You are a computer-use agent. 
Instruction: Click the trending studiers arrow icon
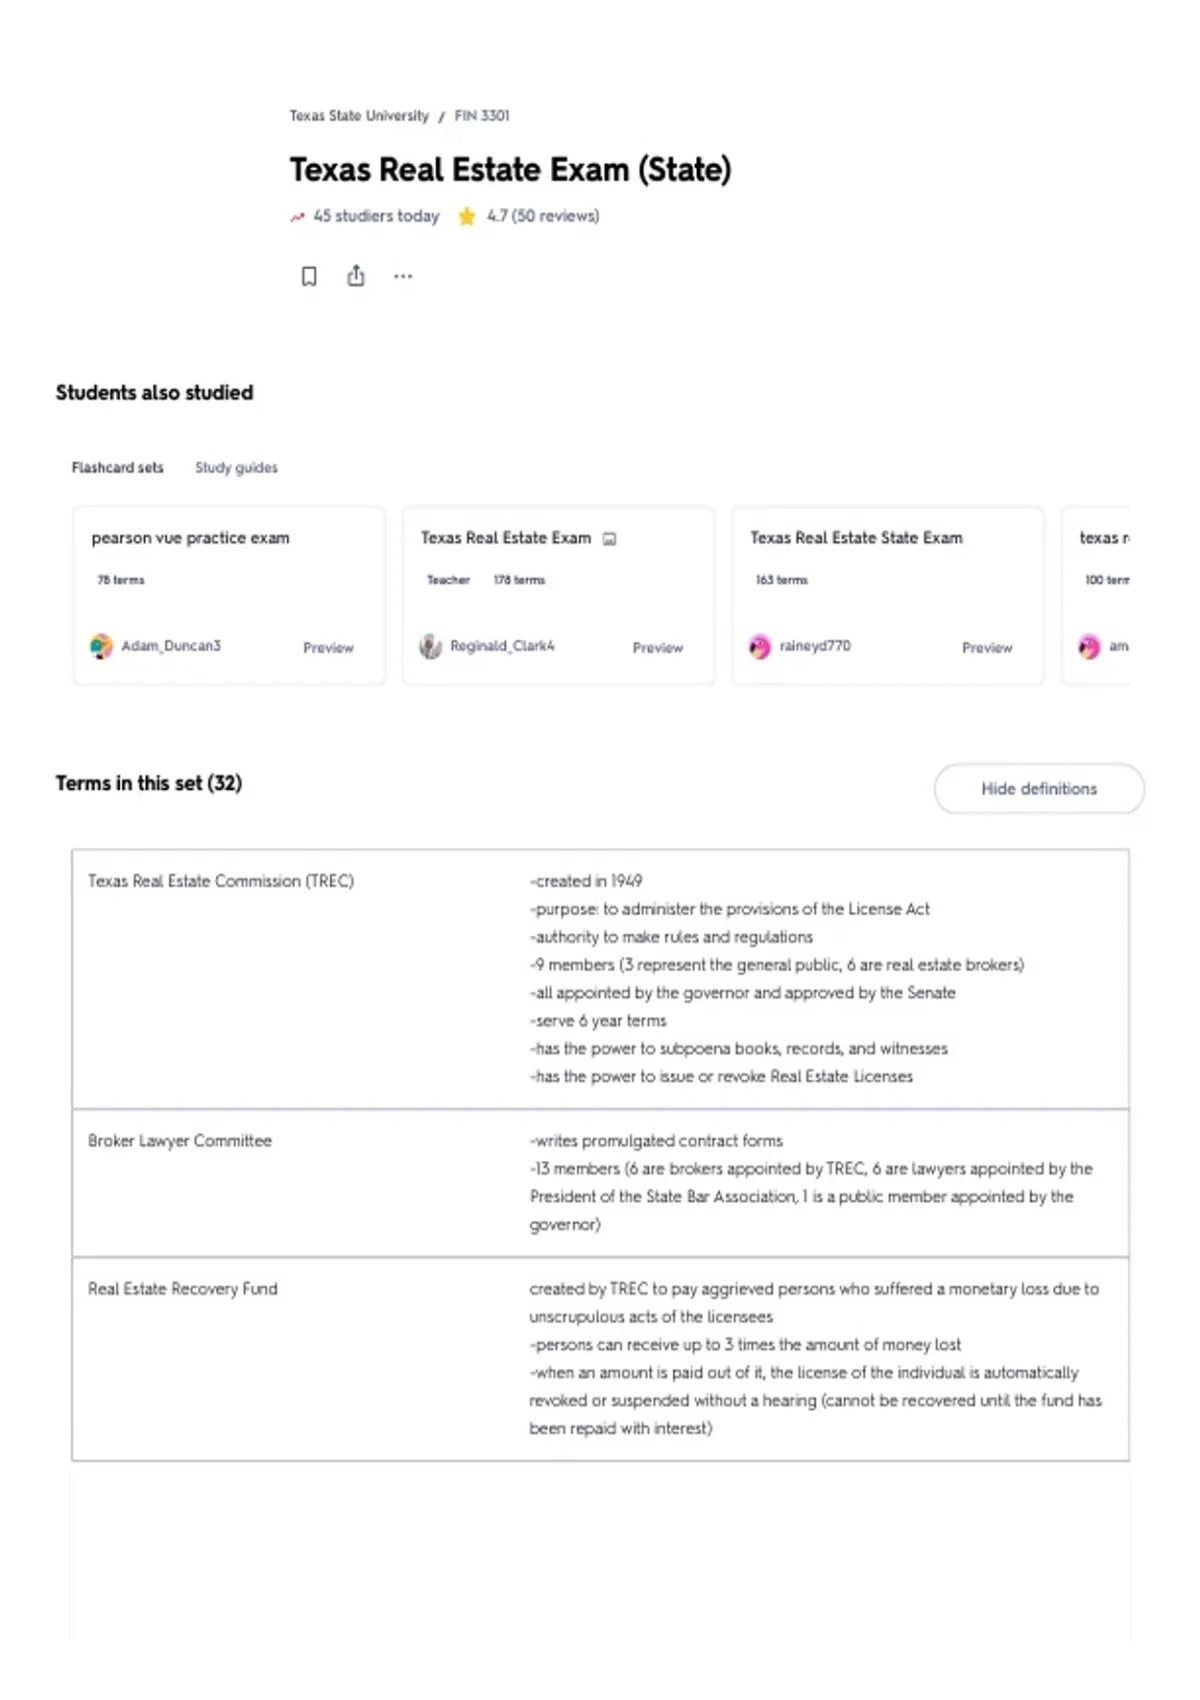[297, 217]
